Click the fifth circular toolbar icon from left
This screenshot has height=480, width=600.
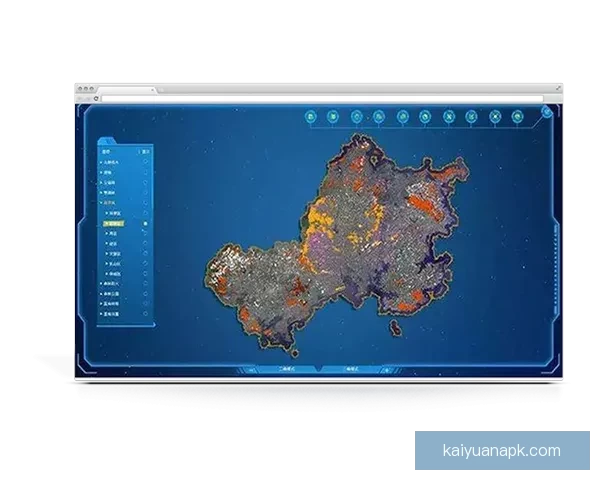(403, 117)
